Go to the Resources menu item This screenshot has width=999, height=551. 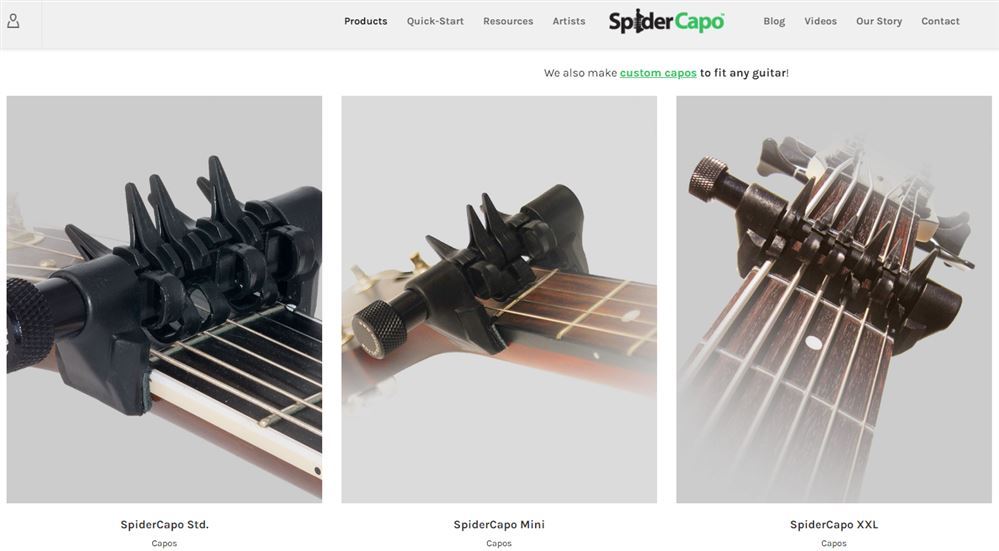tap(508, 21)
